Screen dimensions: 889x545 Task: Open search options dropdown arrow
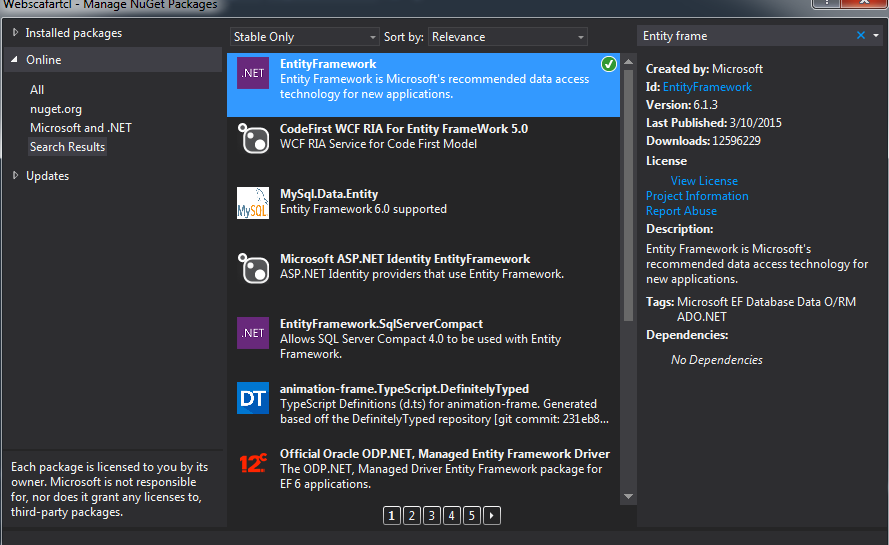pos(876,36)
